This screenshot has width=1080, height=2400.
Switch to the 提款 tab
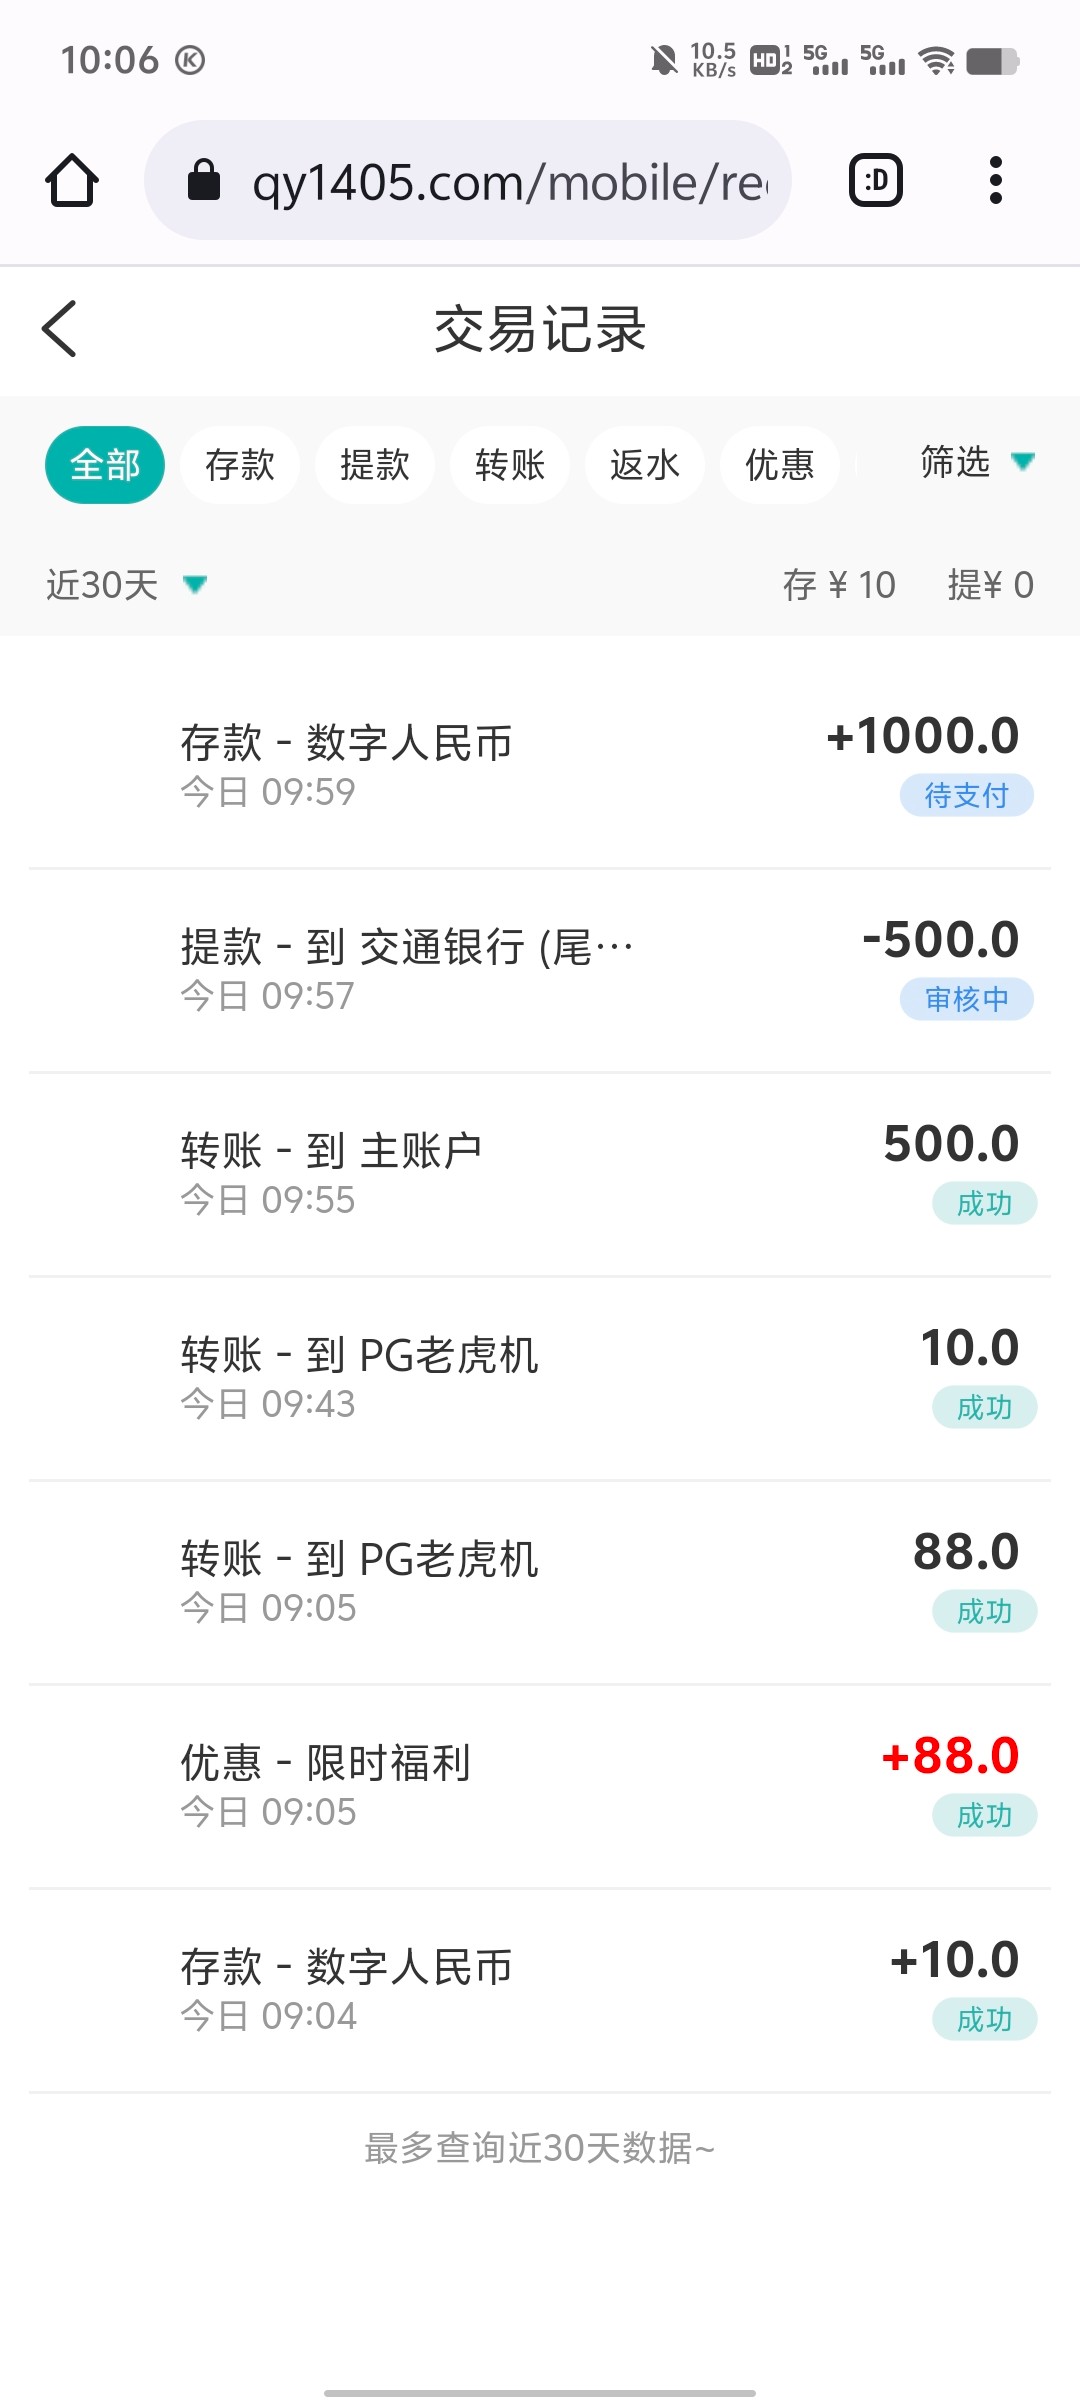tap(375, 465)
